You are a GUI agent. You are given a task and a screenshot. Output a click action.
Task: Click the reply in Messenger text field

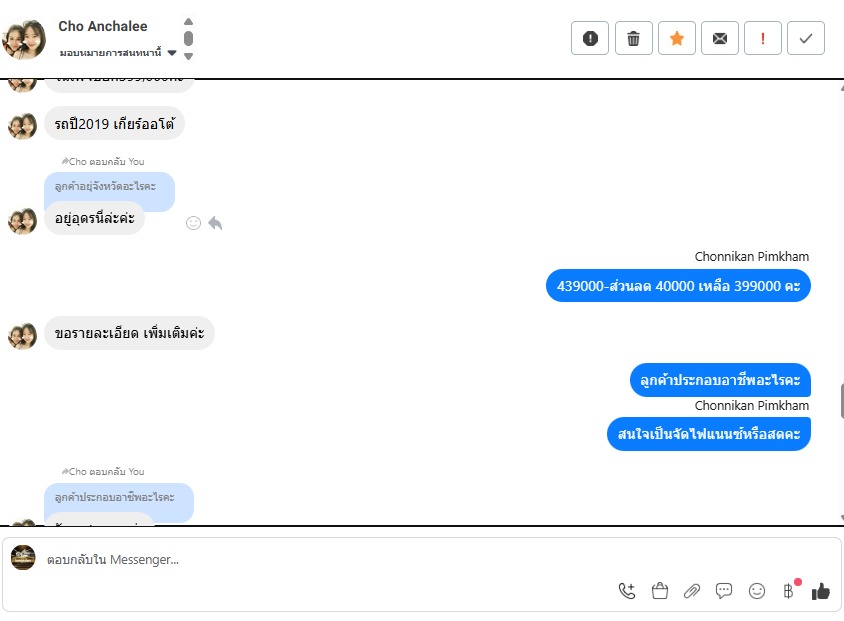point(323,560)
